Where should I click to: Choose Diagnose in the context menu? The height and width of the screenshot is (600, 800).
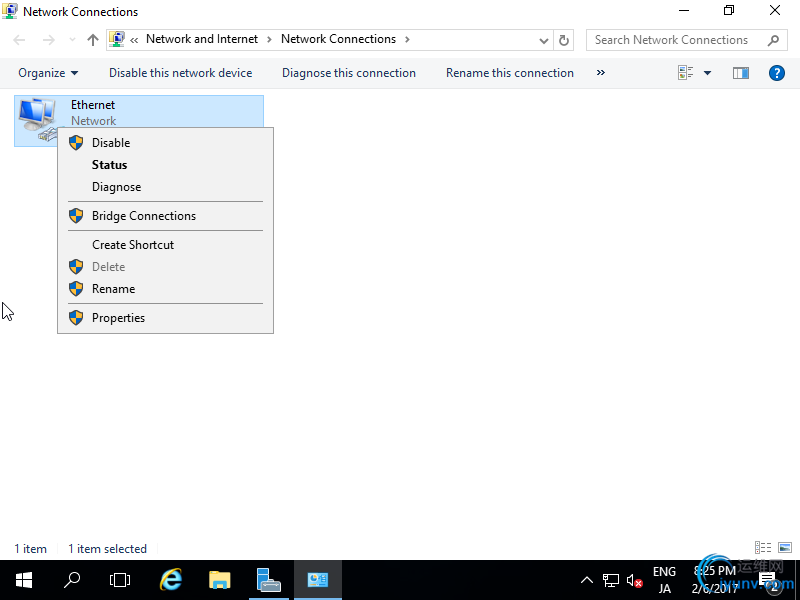point(165,187)
